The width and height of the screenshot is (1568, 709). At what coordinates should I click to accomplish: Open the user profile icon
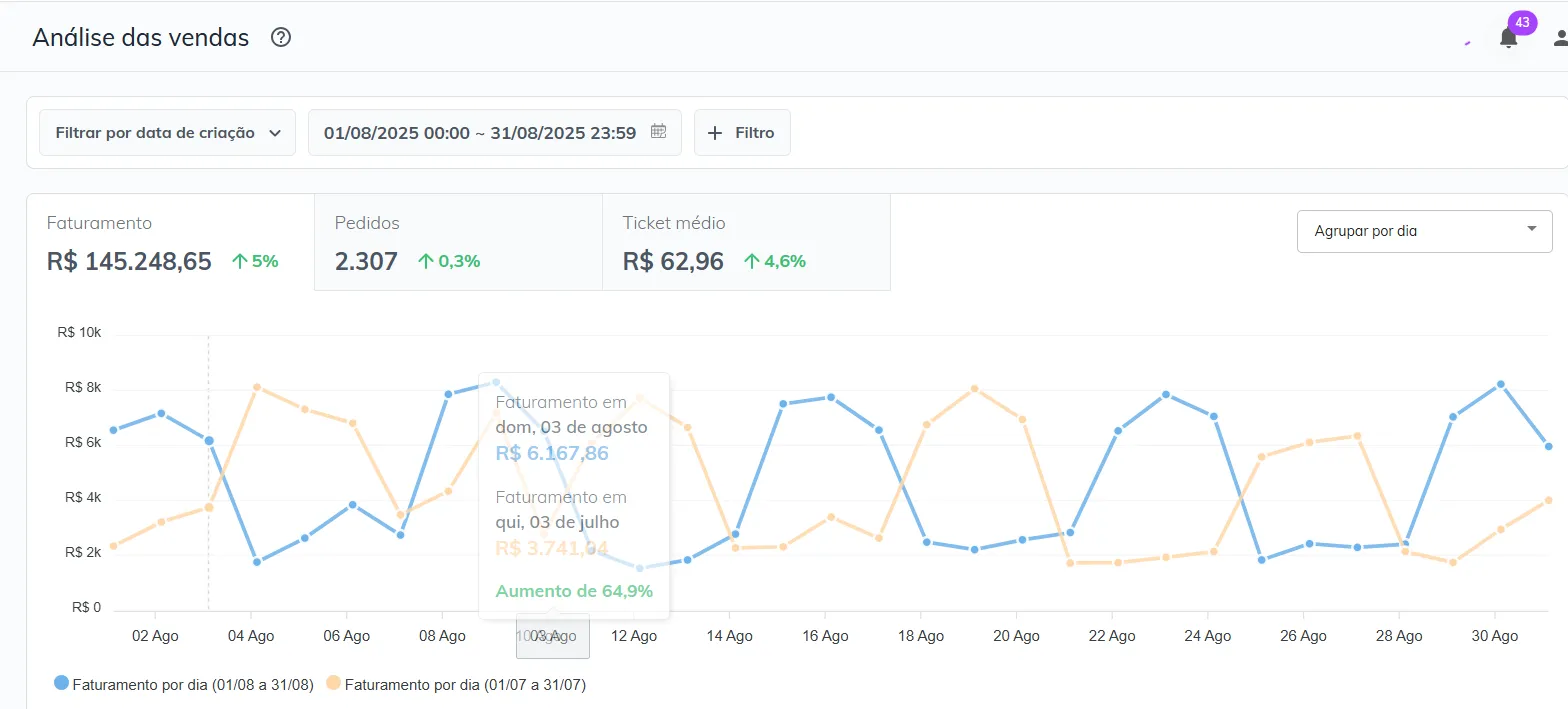[x=1559, y=38]
